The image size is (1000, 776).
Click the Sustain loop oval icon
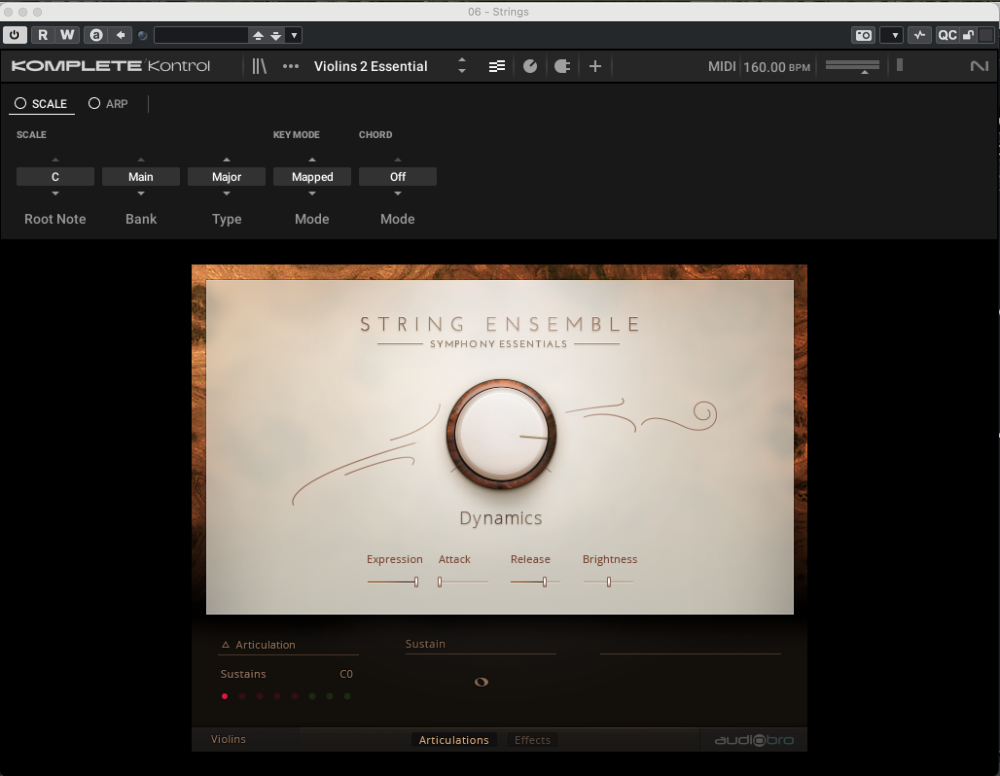pyautogui.click(x=482, y=682)
